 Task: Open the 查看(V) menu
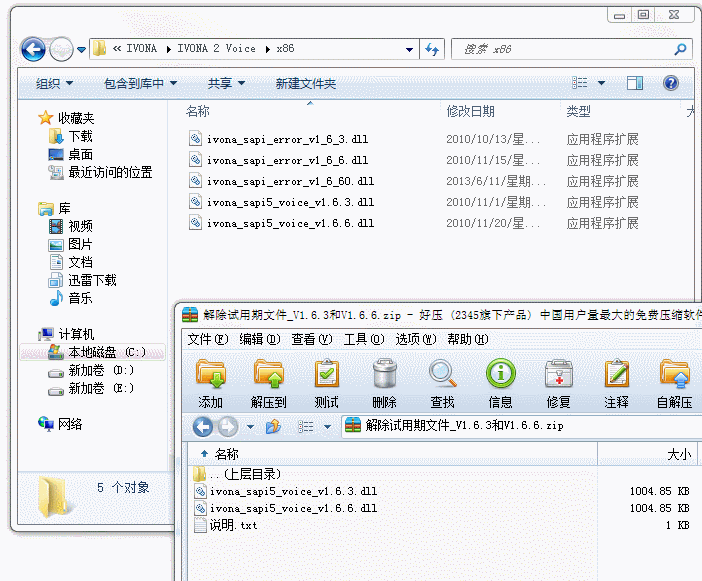pyautogui.click(x=312, y=339)
